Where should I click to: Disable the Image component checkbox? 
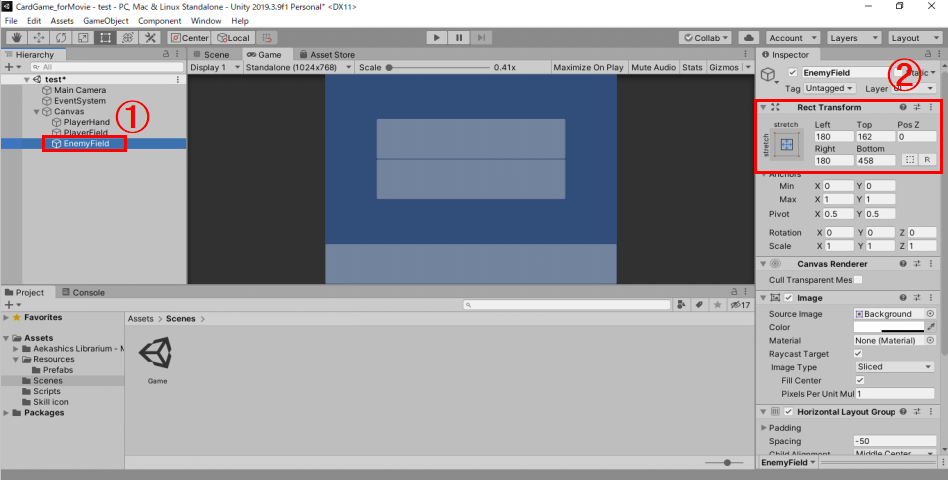click(x=788, y=298)
